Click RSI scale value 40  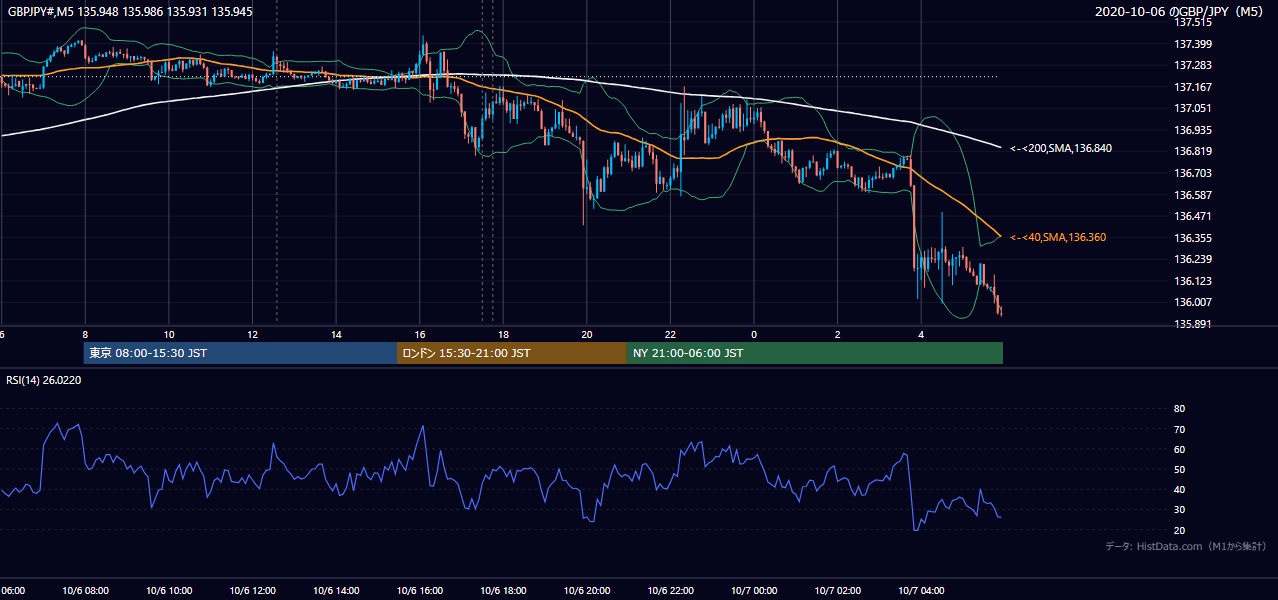click(1179, 489)
